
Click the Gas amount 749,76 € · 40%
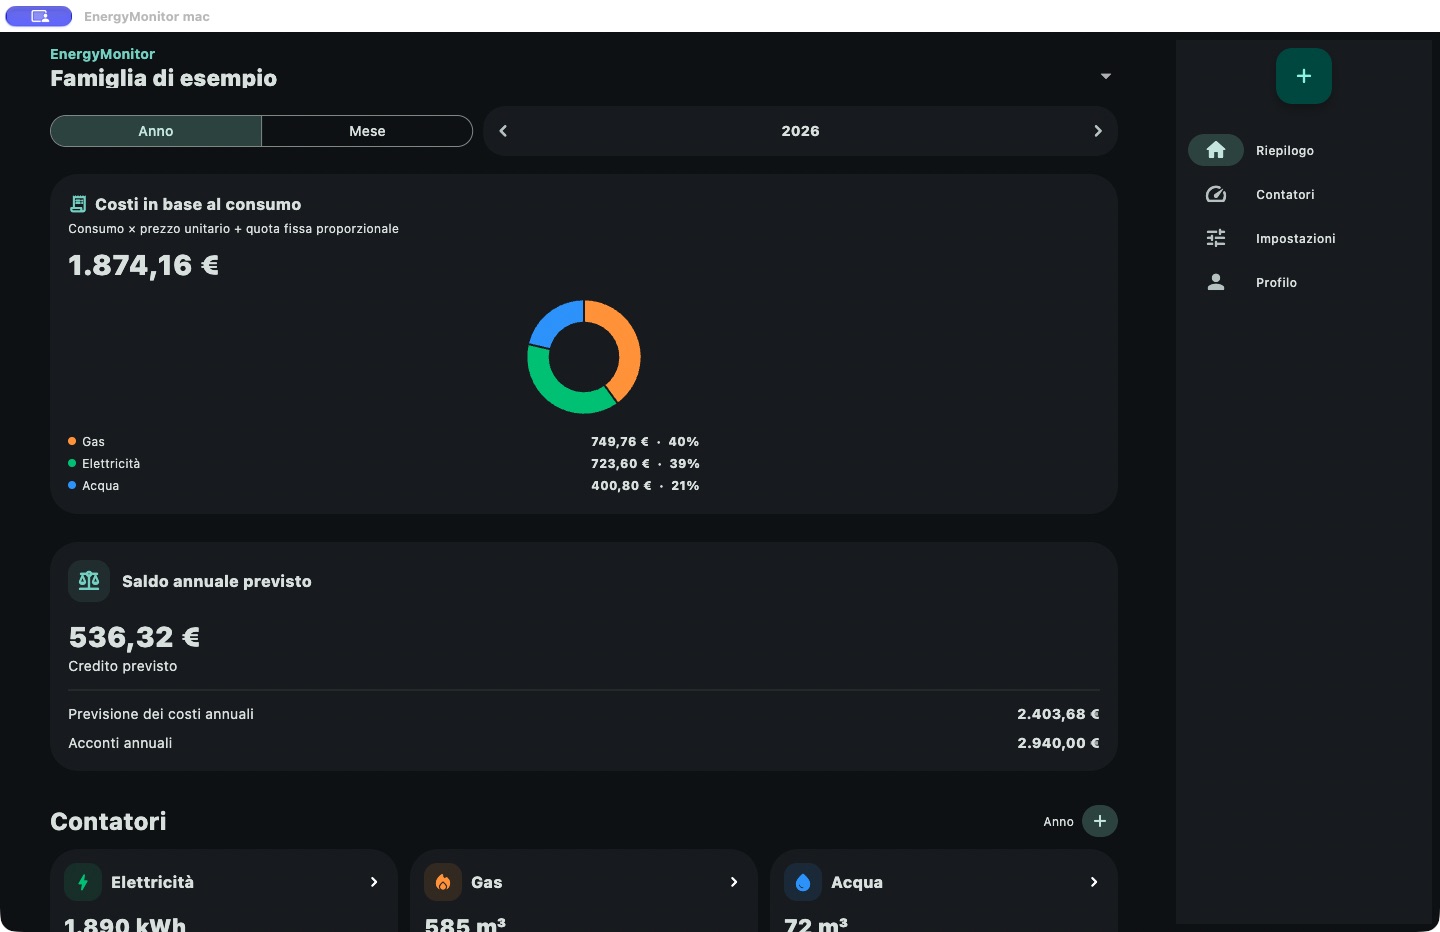645,441
